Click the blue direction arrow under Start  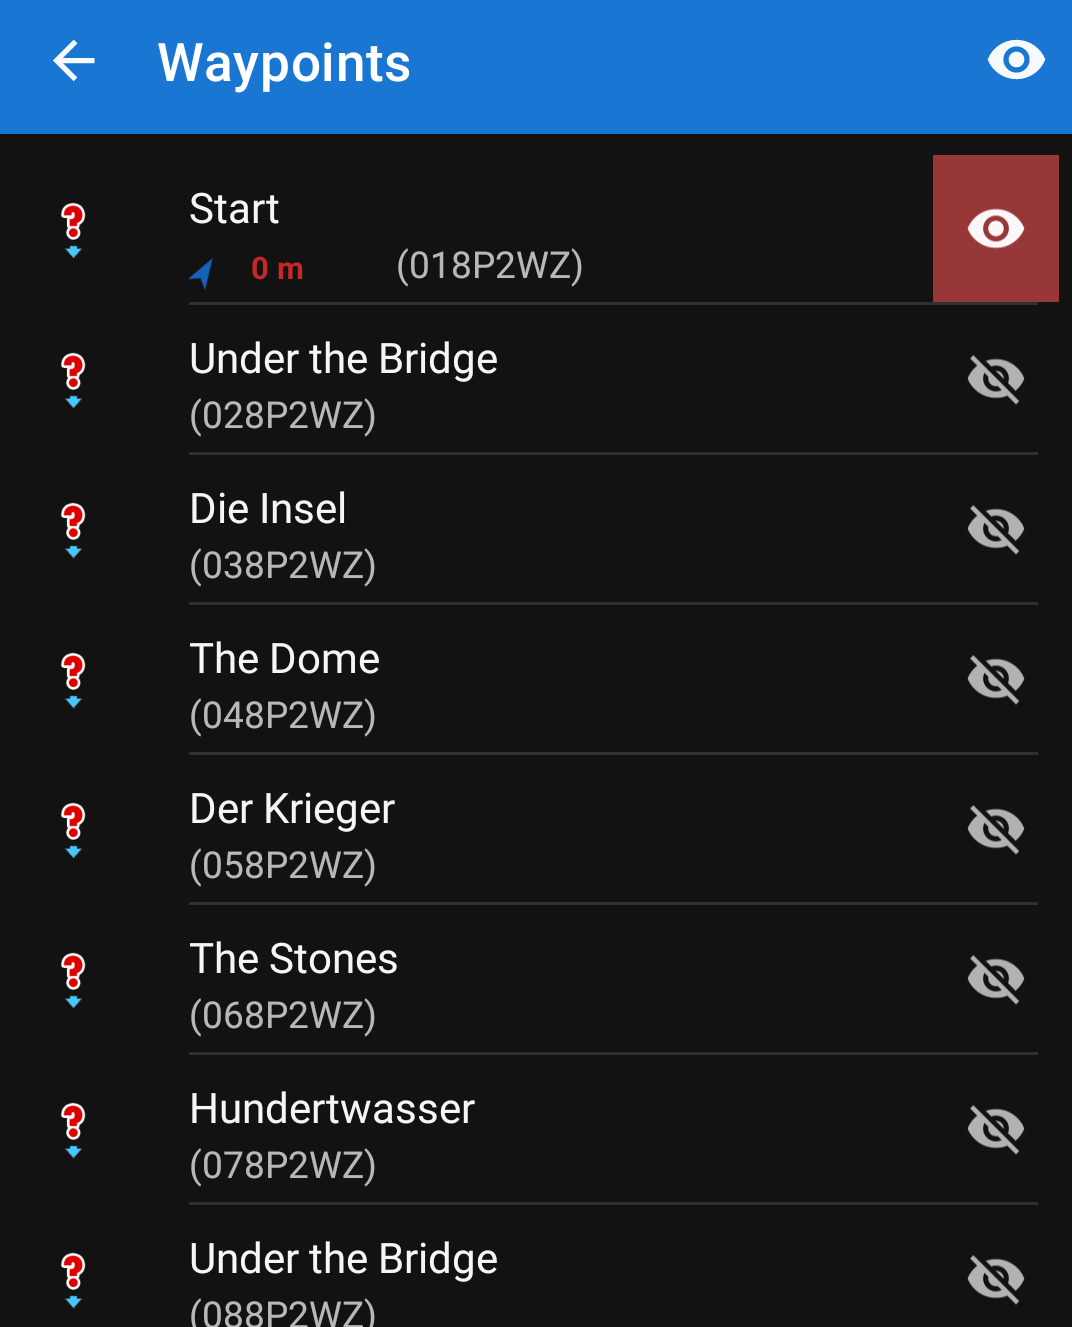point(203,272)
